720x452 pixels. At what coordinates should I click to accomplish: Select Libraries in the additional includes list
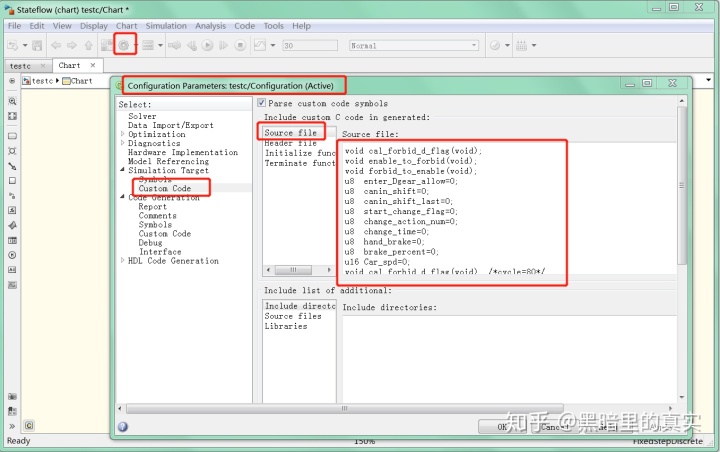click(x=286, y=326)
